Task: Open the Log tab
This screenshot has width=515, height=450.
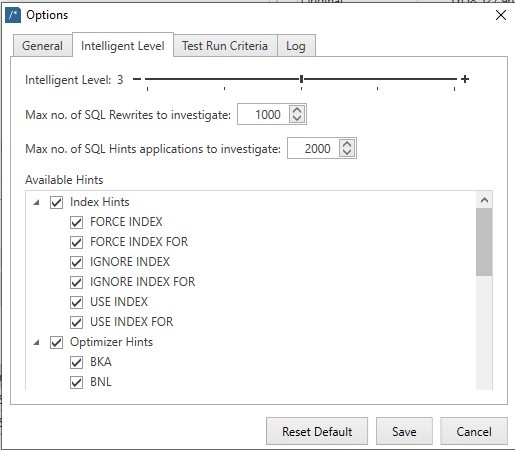Action: [296, 46]
